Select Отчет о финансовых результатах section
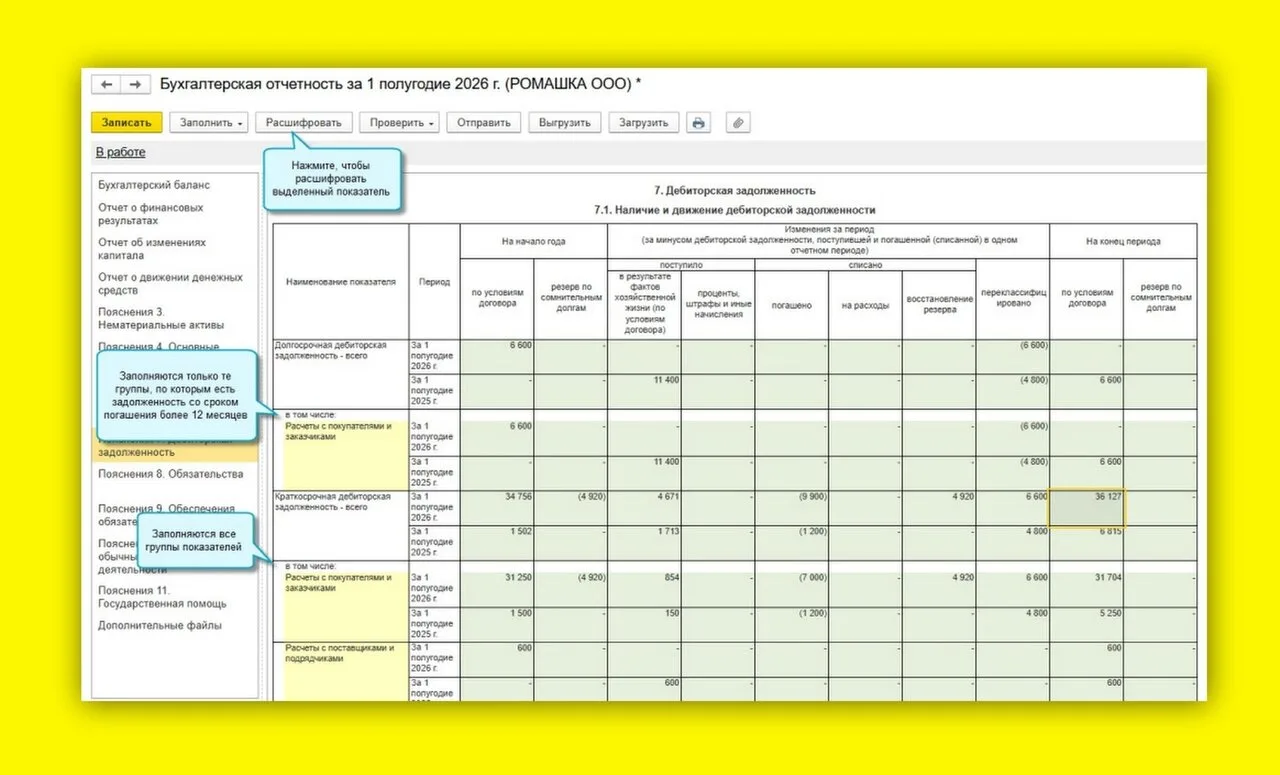Image resolution: width=1280 pixels, height=775 pixels. 151,214
